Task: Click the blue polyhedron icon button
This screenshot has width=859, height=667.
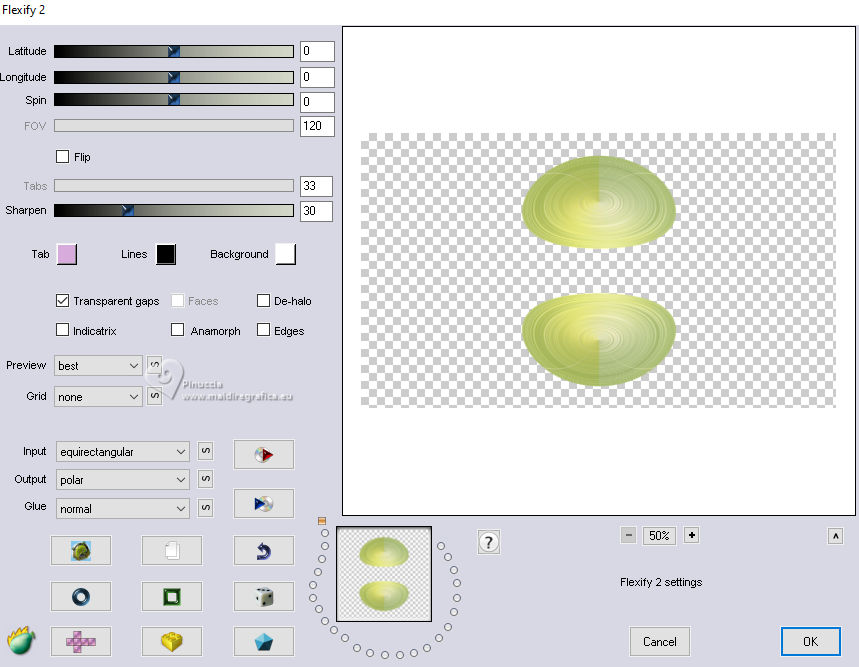Action: click(x=264, y=641)
